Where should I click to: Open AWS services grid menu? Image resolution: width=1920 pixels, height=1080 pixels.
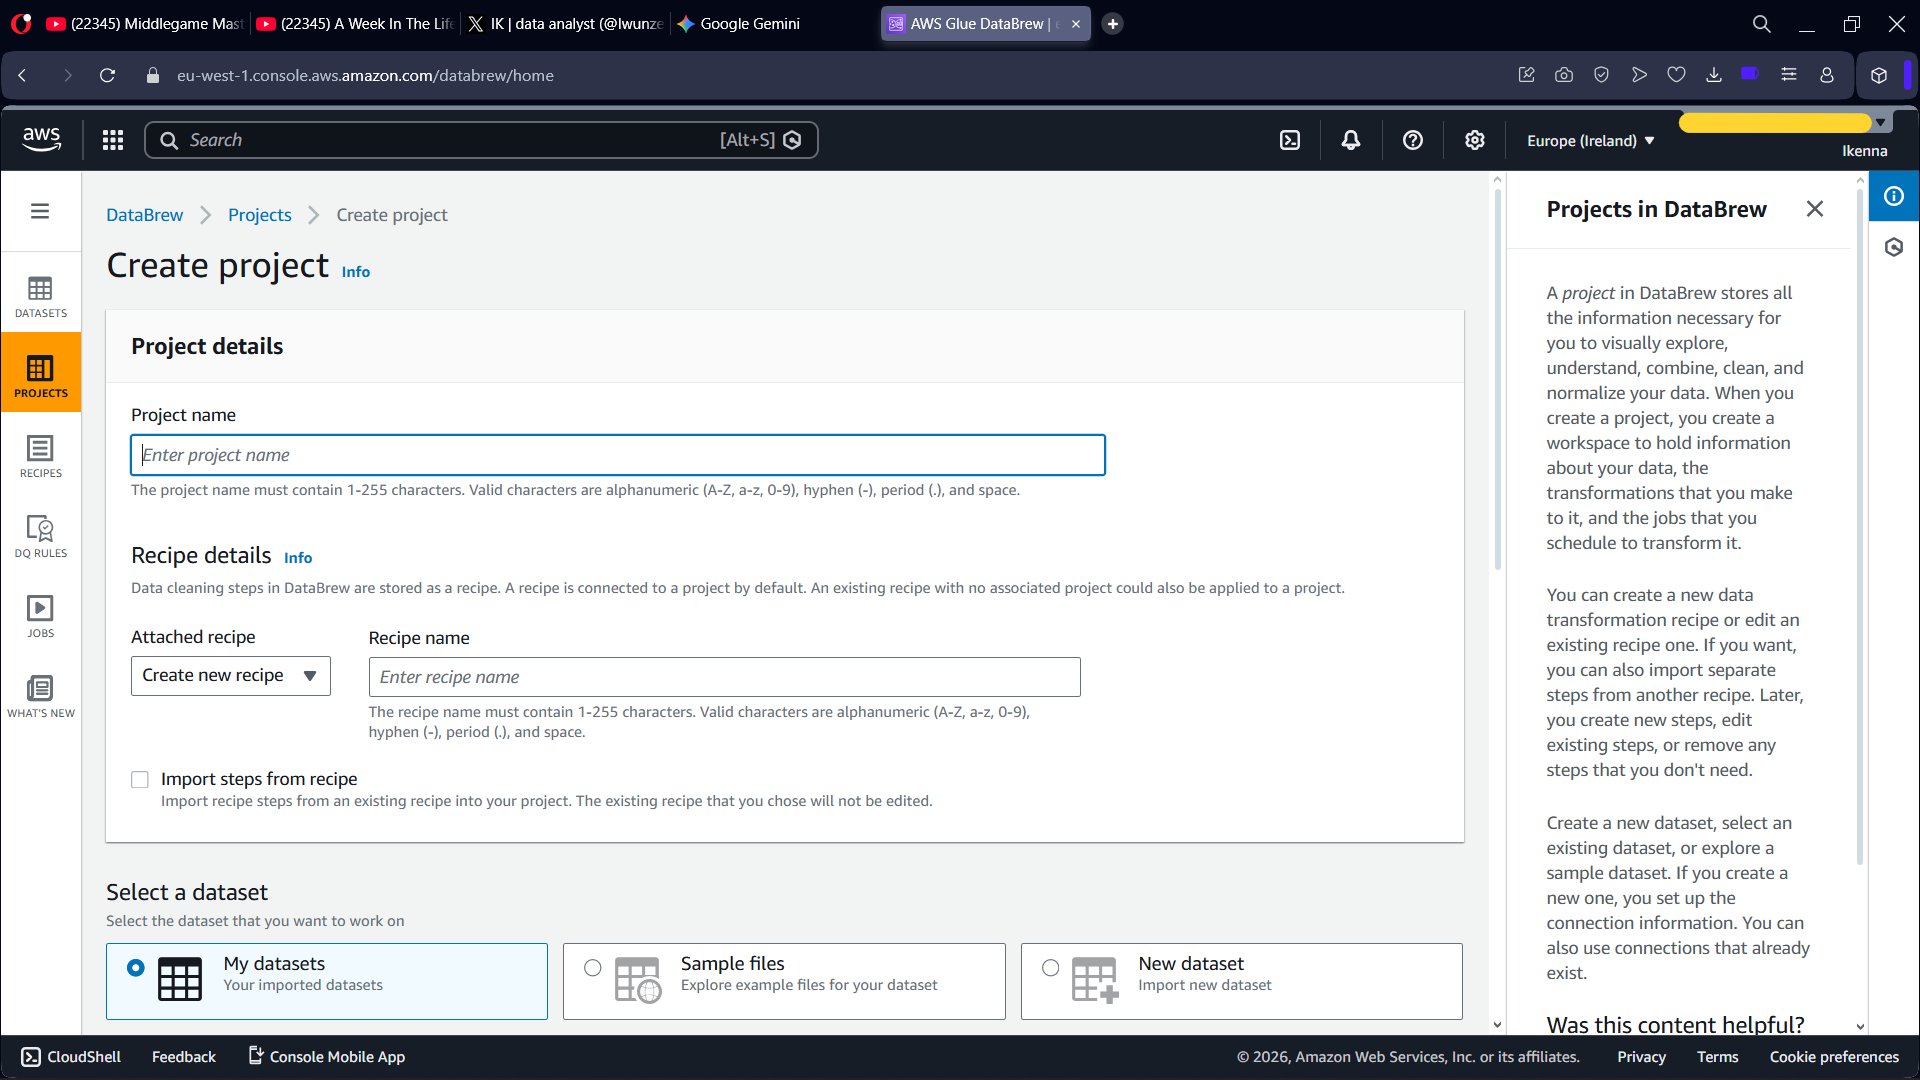coord(113,140)
